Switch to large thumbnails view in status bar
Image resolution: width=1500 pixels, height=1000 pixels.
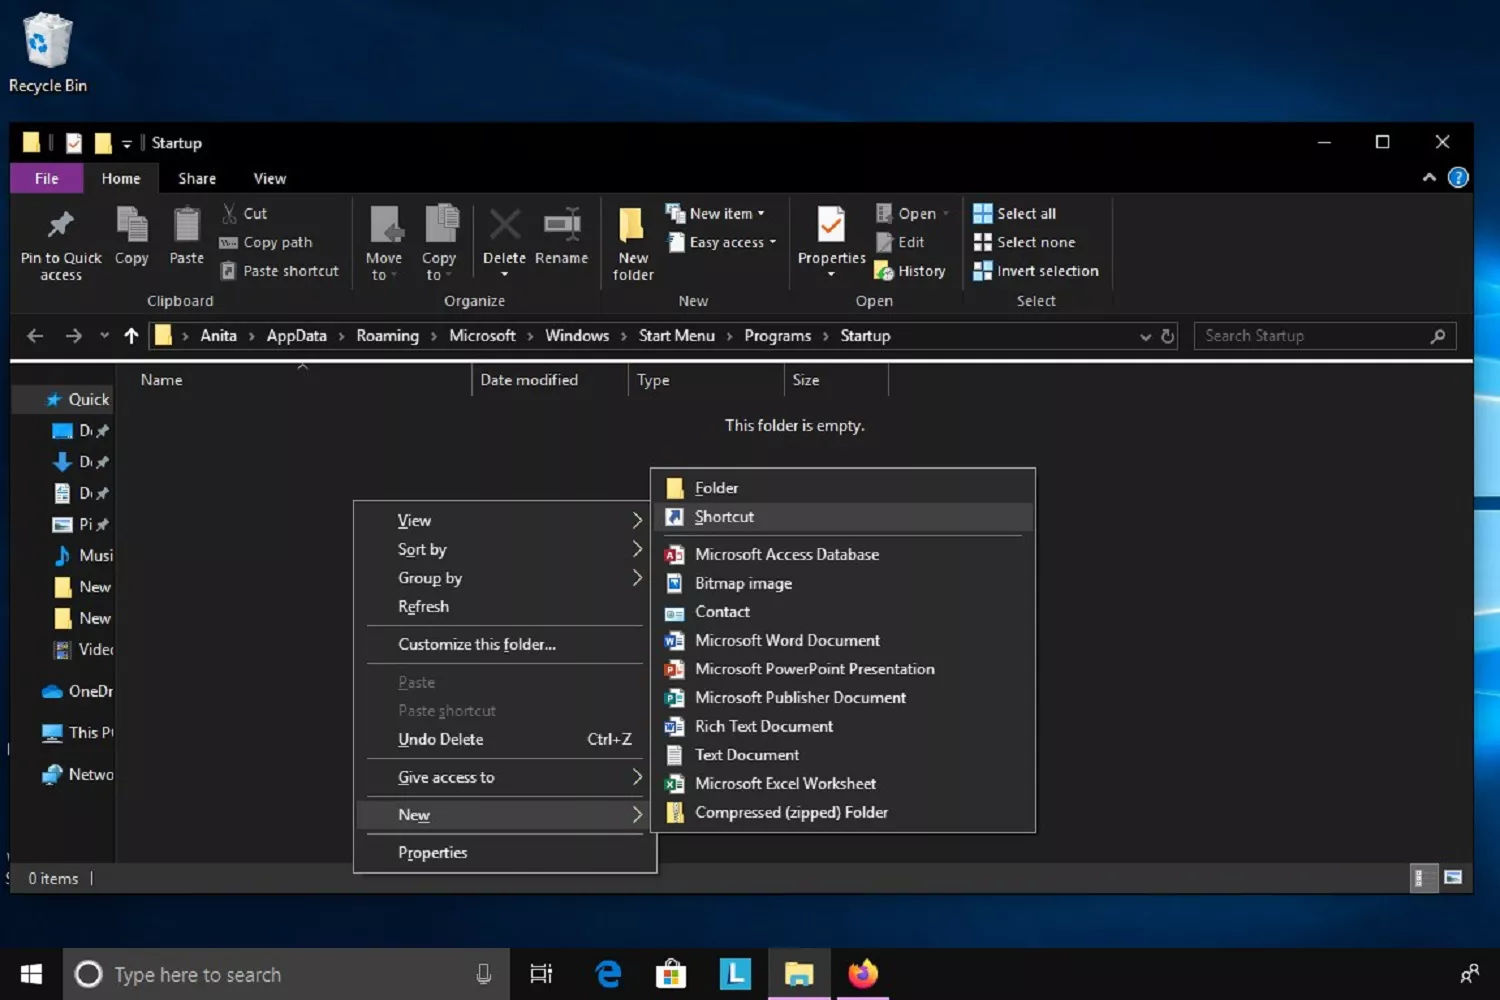click(1452, 877)
